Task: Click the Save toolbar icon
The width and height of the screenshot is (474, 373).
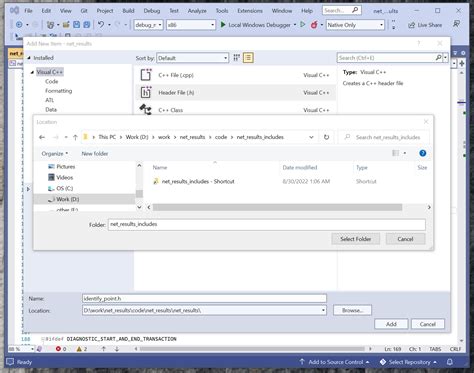Action: pos(76,25)
